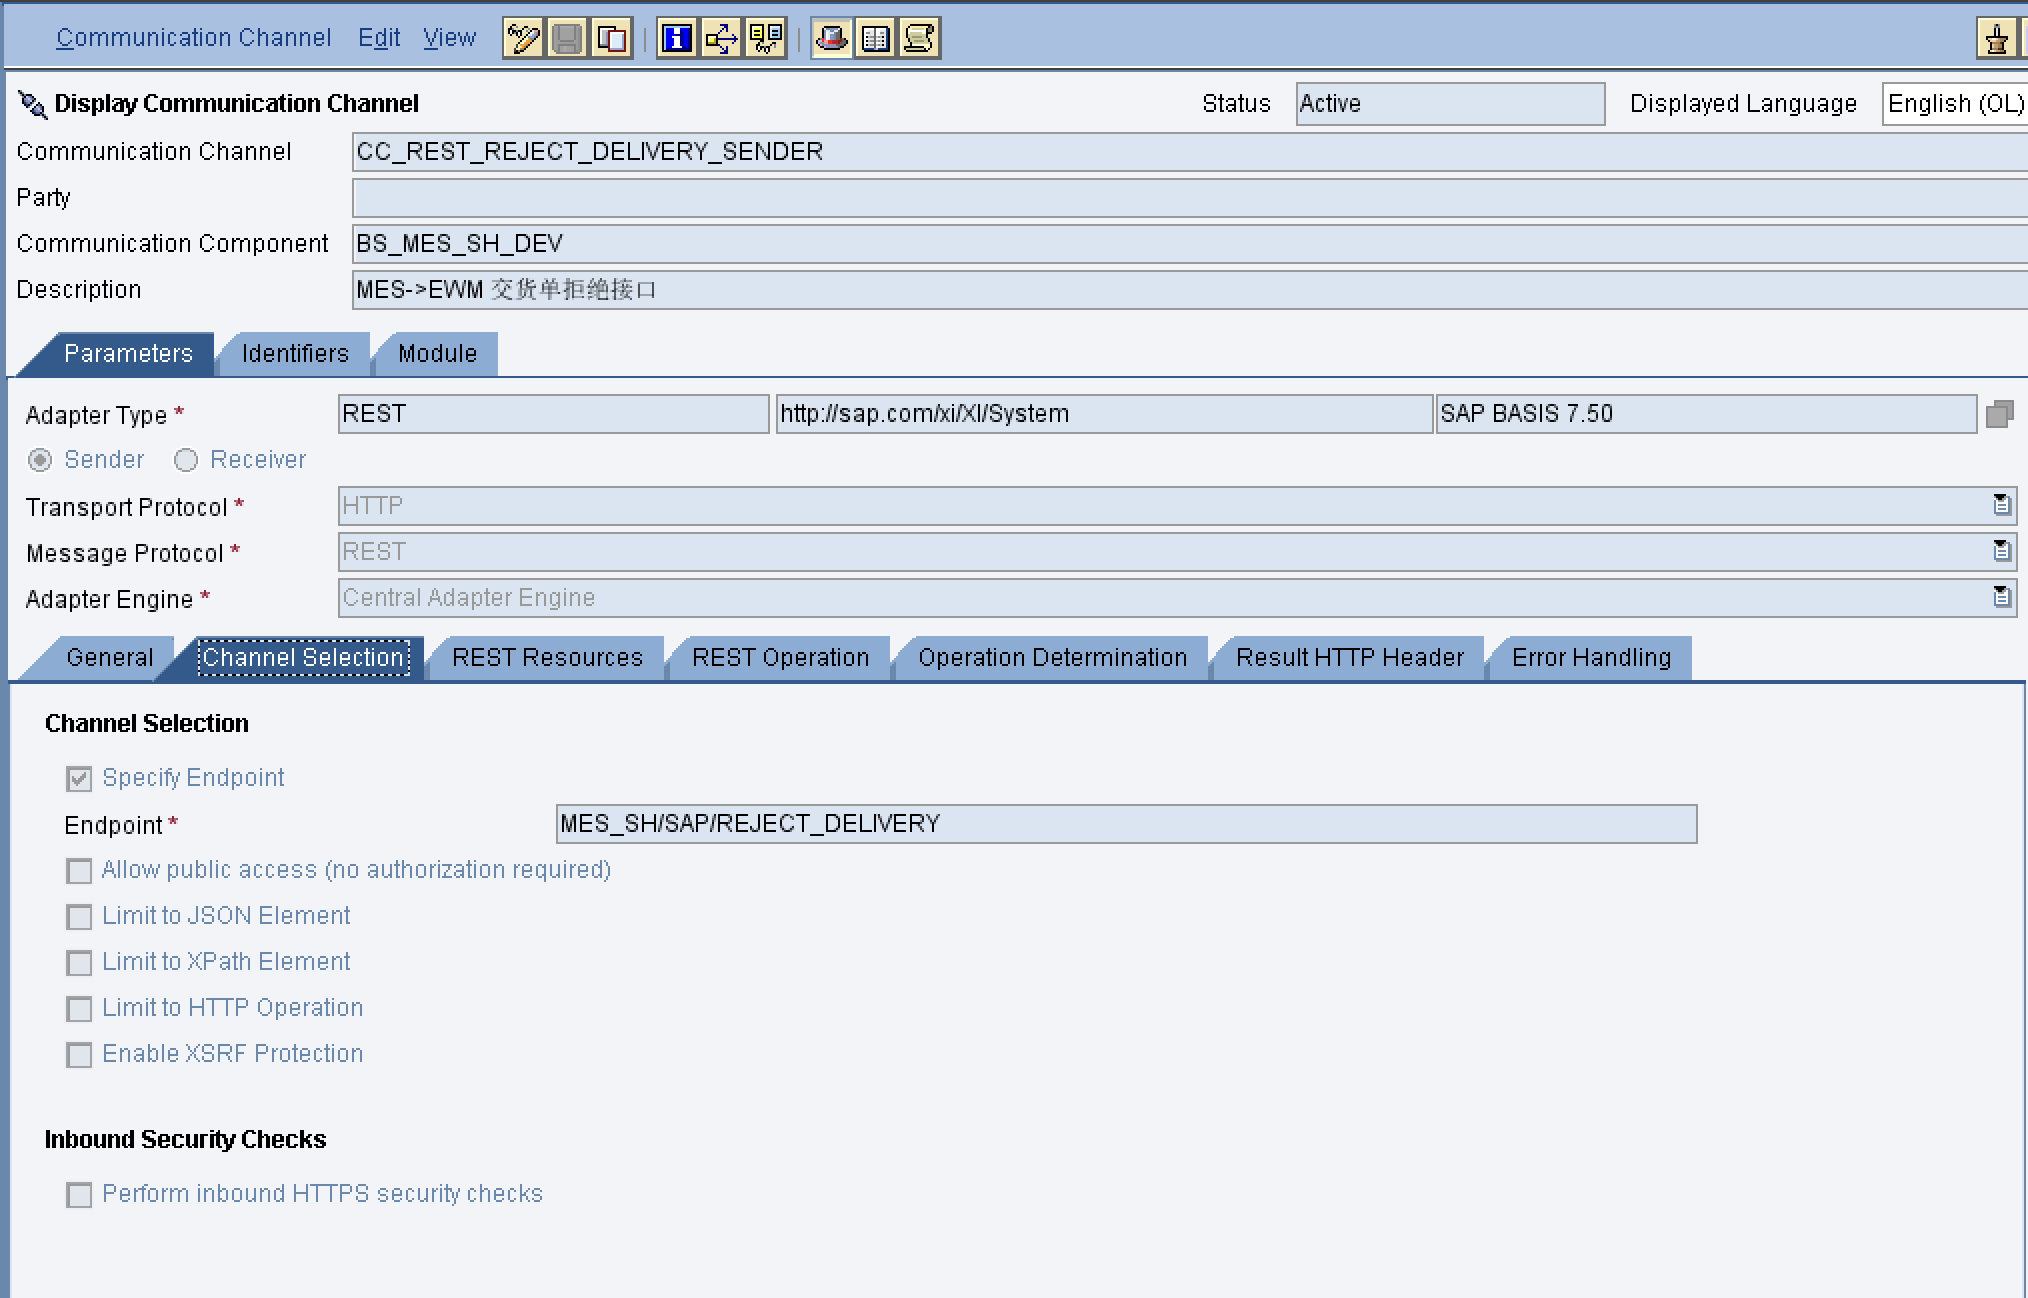Enable XSRF Protection checkbox
Image resolution: width=2028 pixels, height=1298 pixels.
pyautogui.click(x=79, y=1055)
